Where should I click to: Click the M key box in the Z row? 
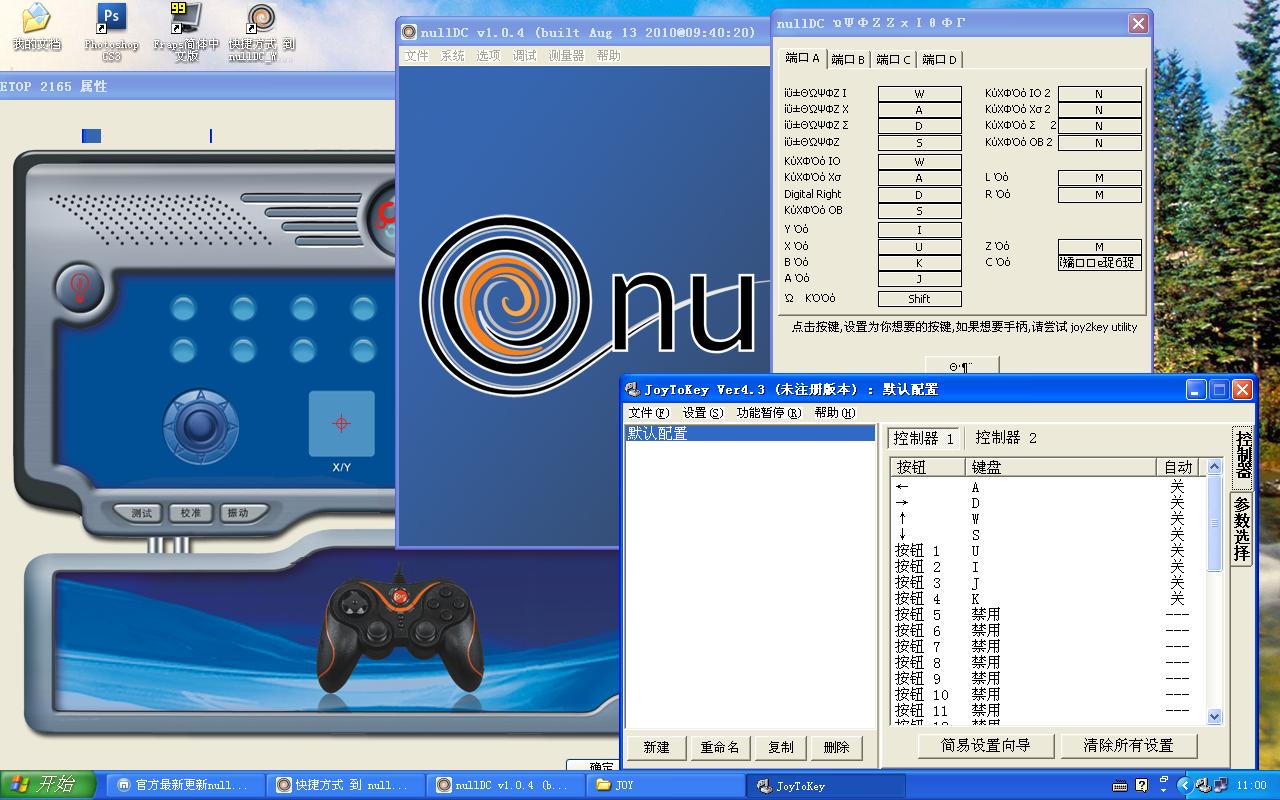(1099, 246)
